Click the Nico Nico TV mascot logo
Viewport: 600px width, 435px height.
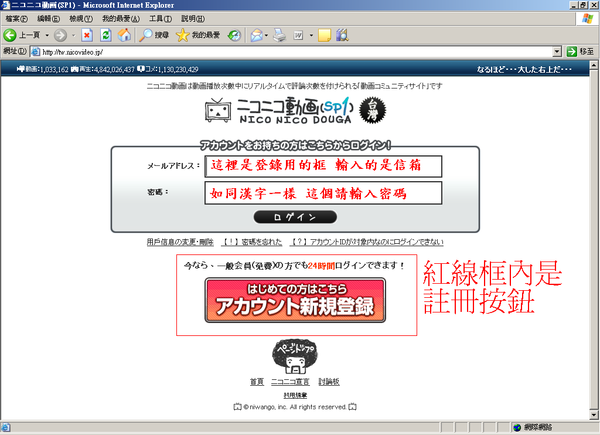click(218, 110)
